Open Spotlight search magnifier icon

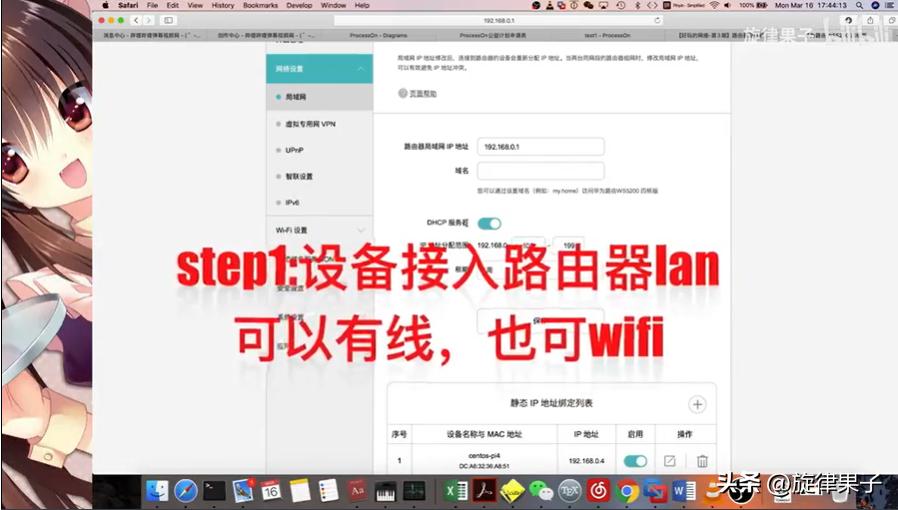click(860, 5)
